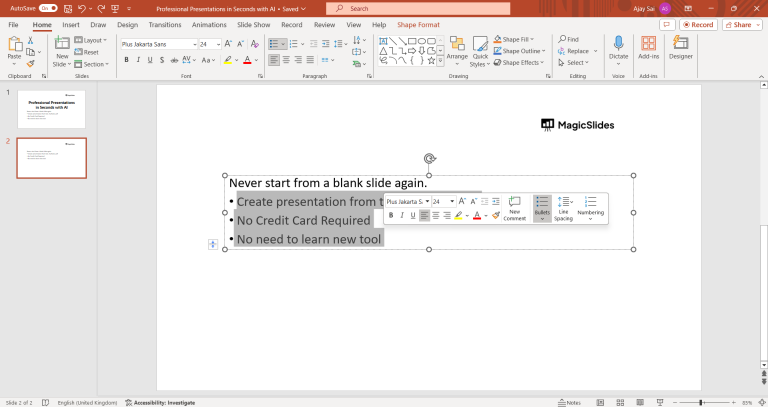The image size is (768, 407).
Task: Toggle Italic on the mini toolbar
Action: click(x=402, y=215)
